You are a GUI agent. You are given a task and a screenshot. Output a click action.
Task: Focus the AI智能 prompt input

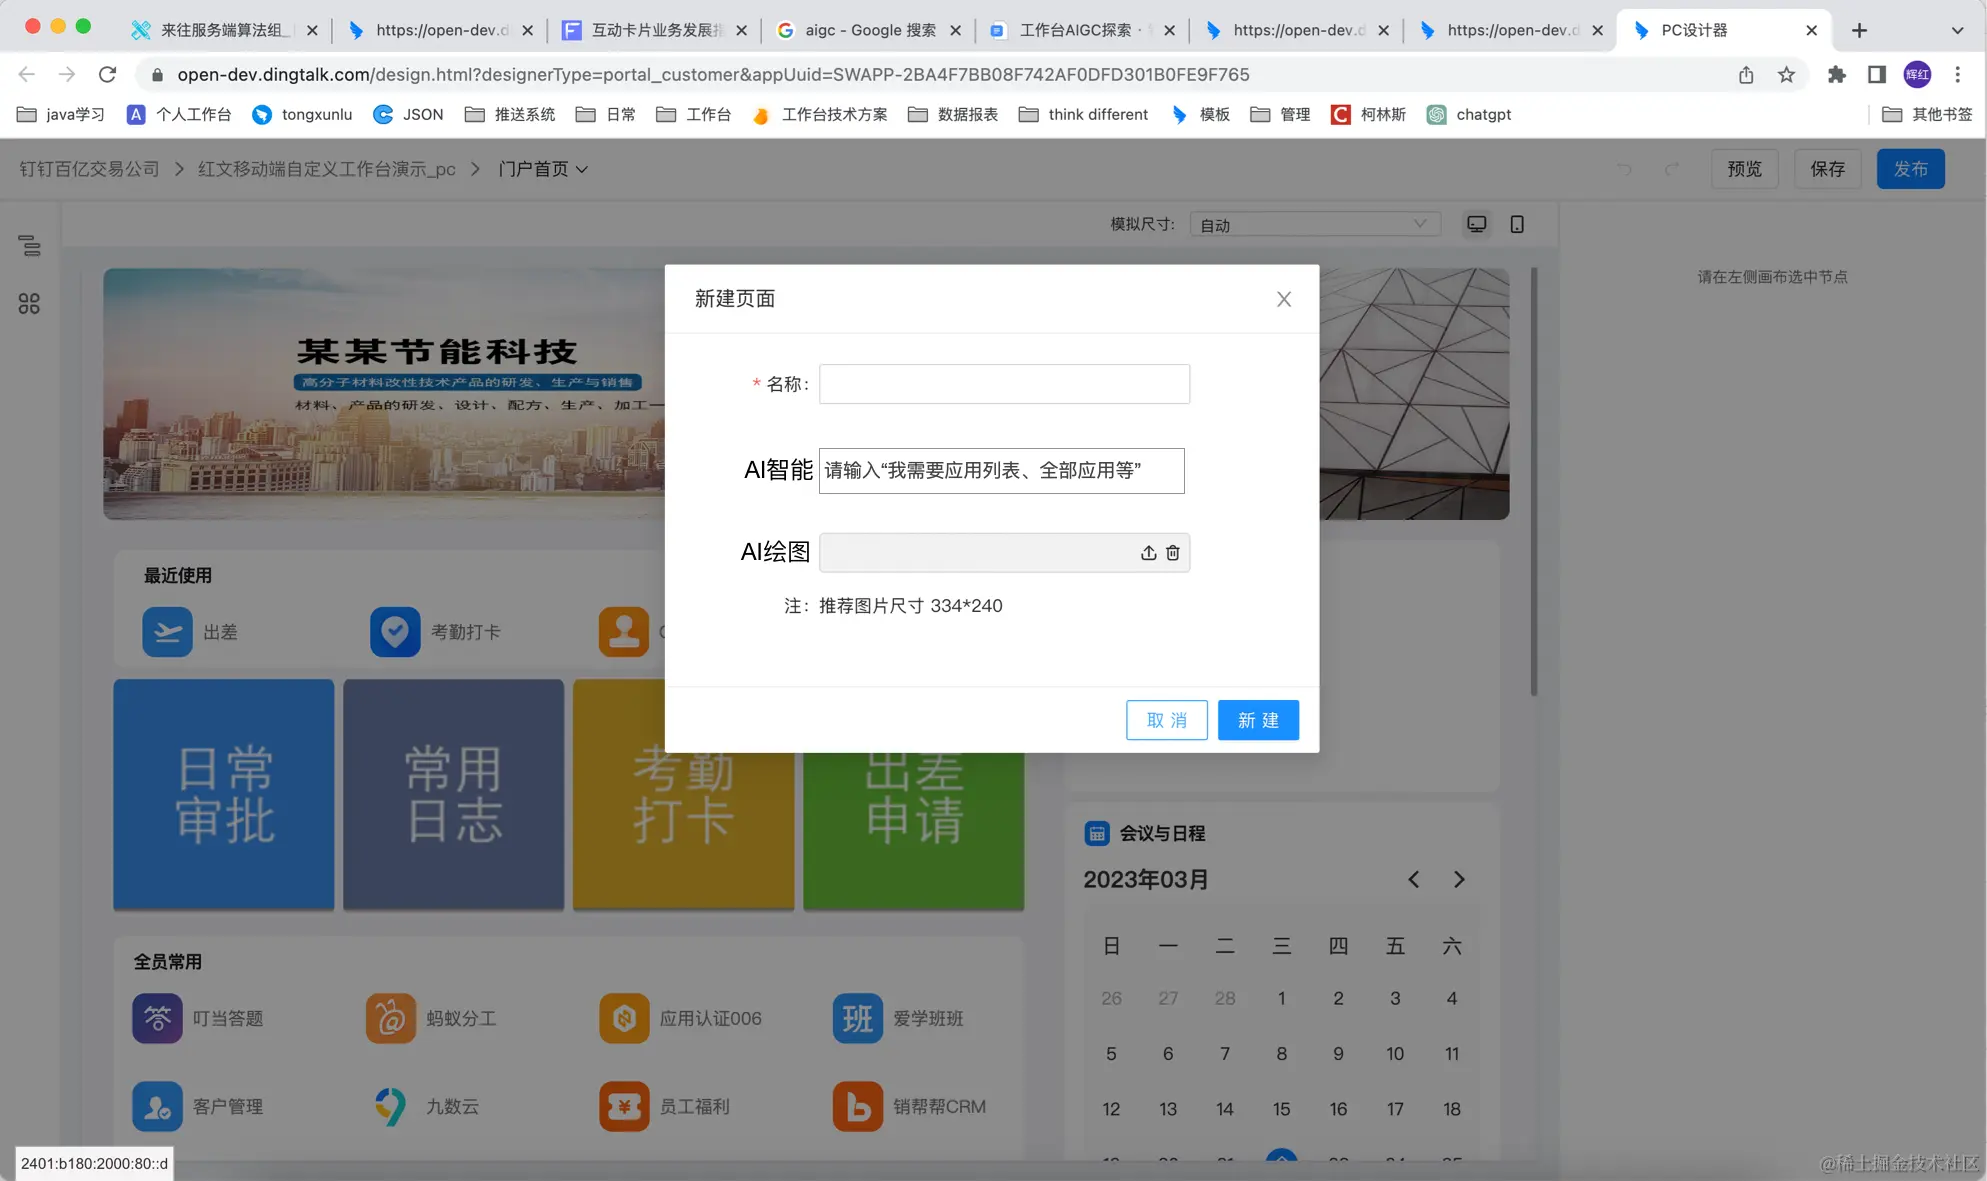(x=1001, y=471)
